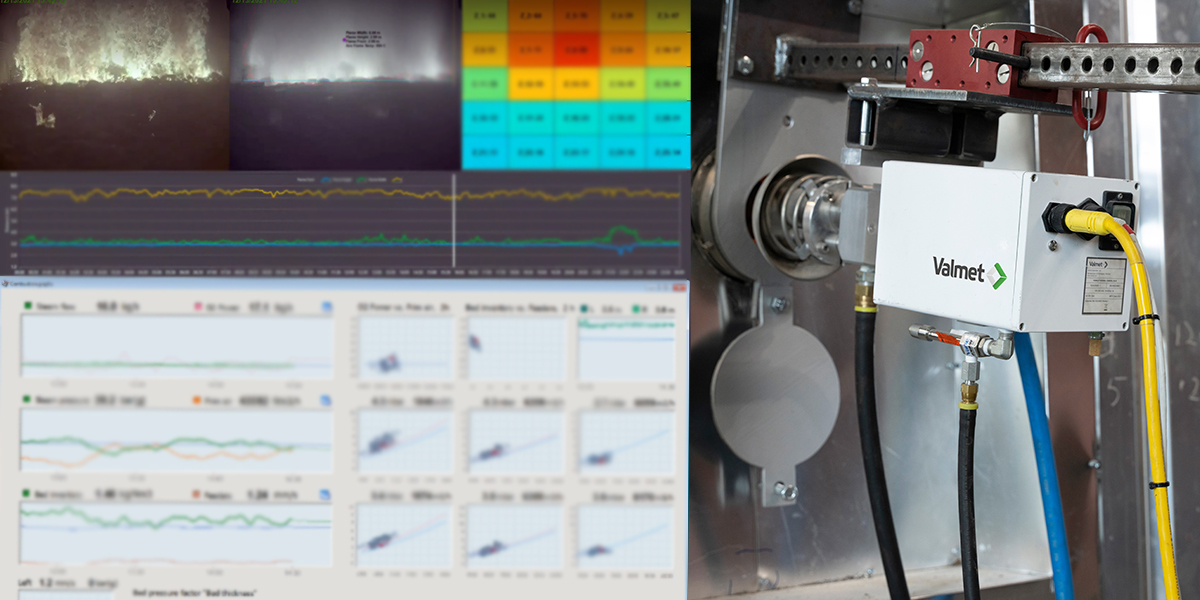Open the blue icon on the Bed inventory row
The image size is (1200, 600).
pyautogui.click(x=326, y=494)
